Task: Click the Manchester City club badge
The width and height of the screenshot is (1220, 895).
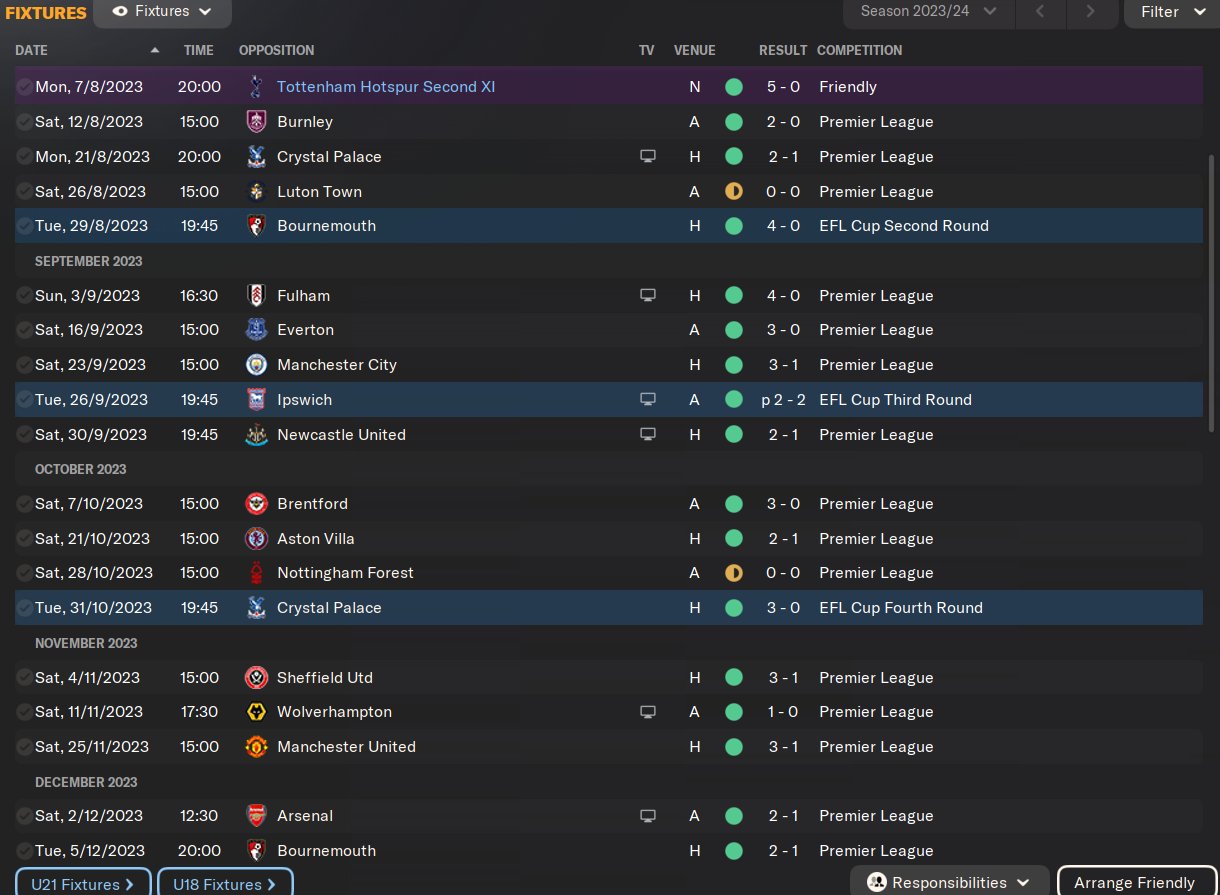Action: click(x=256, y=365)
